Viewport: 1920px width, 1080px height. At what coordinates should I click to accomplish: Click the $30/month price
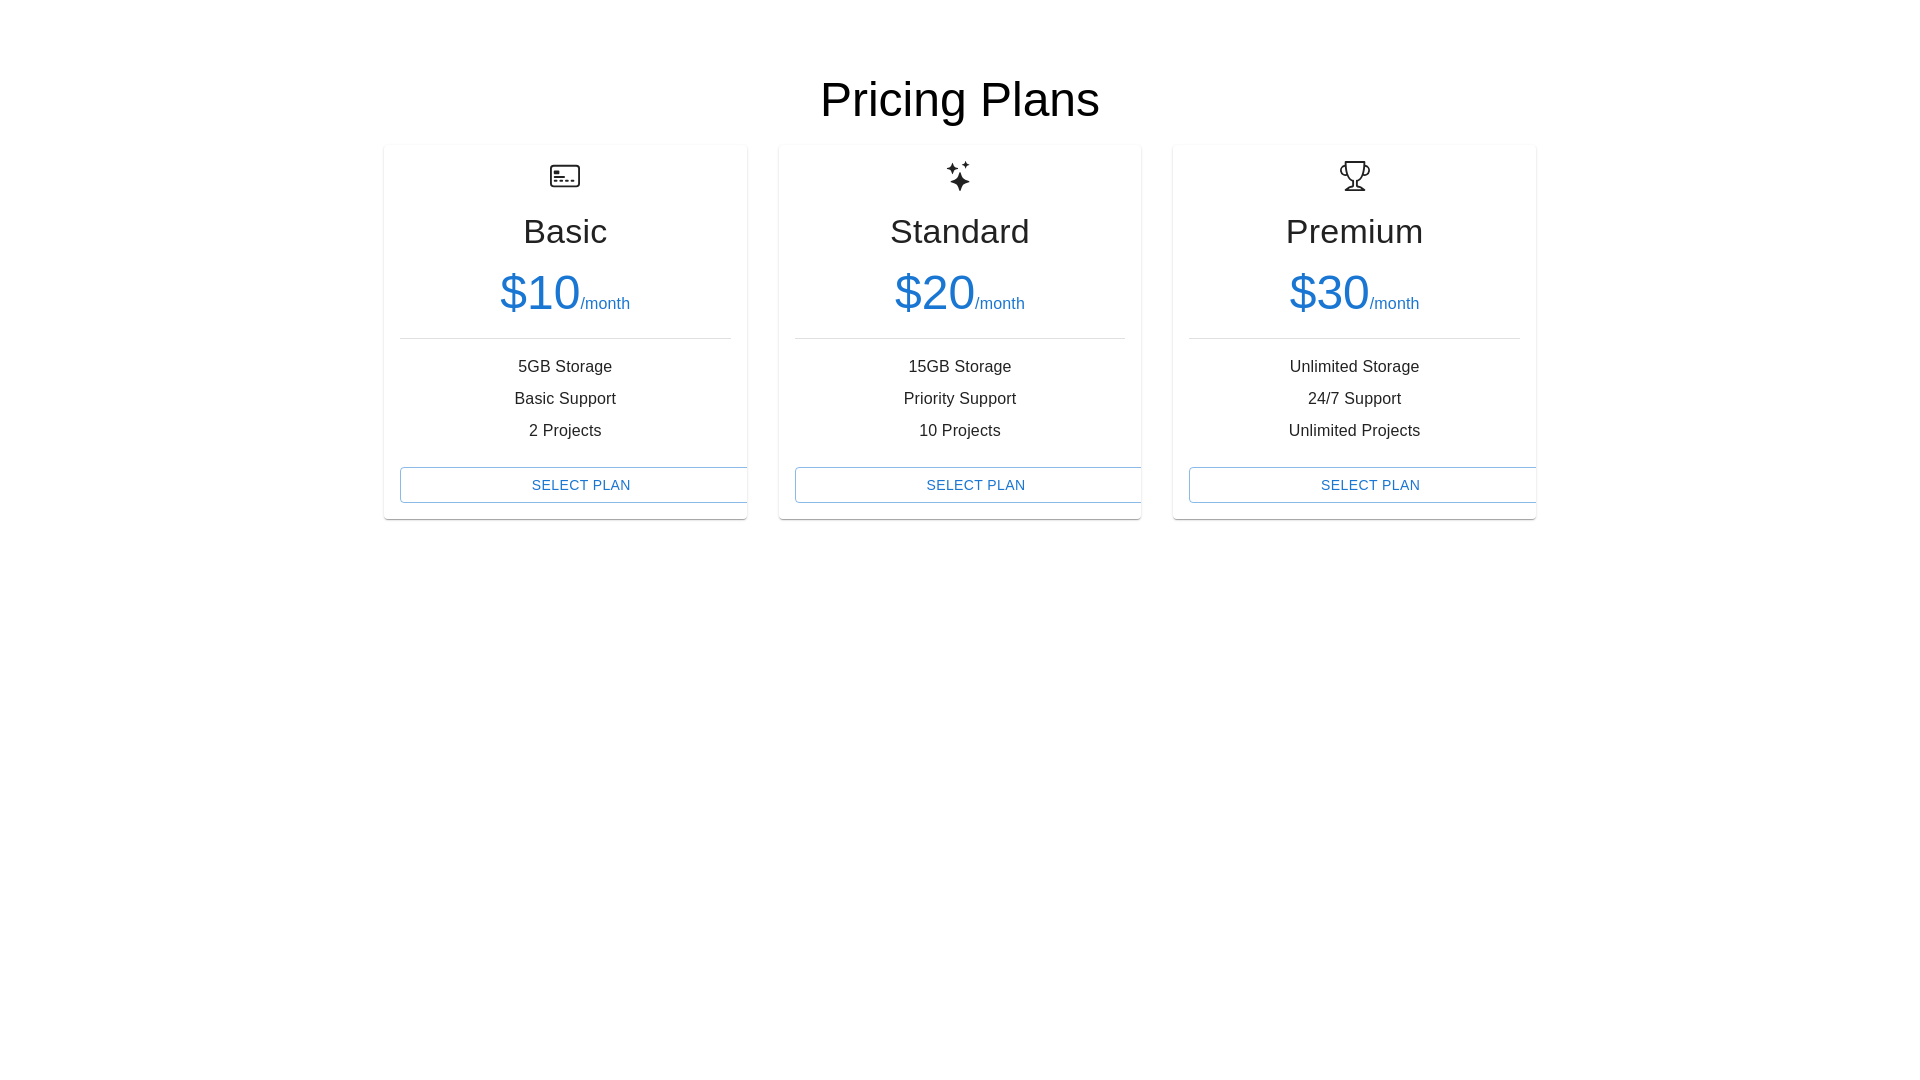pos(1354,293)
